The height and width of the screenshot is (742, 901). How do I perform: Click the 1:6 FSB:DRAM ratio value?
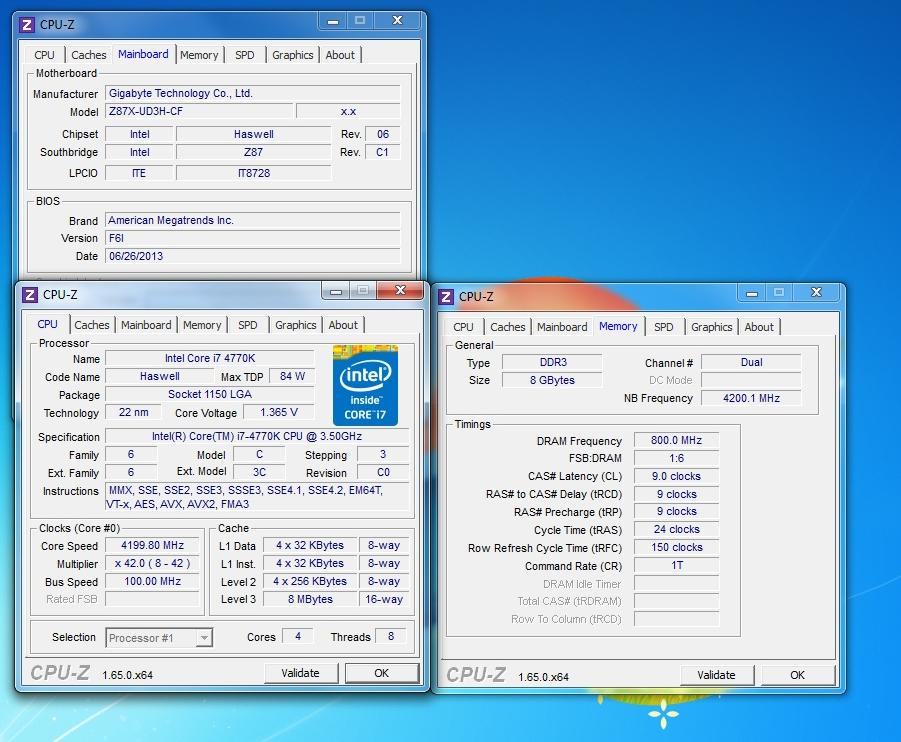click(x=676, y=458)
